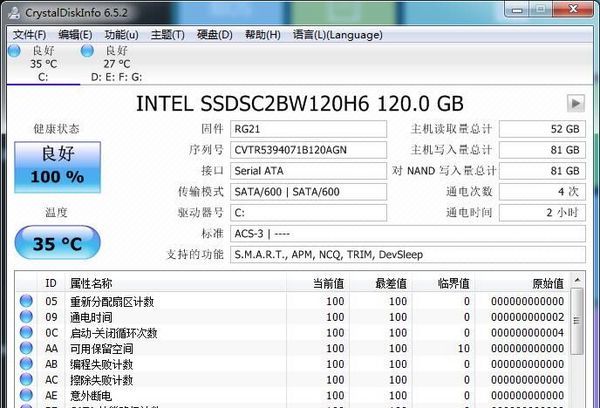Click the scroll up arrow of the attribute list

point(577,281)
